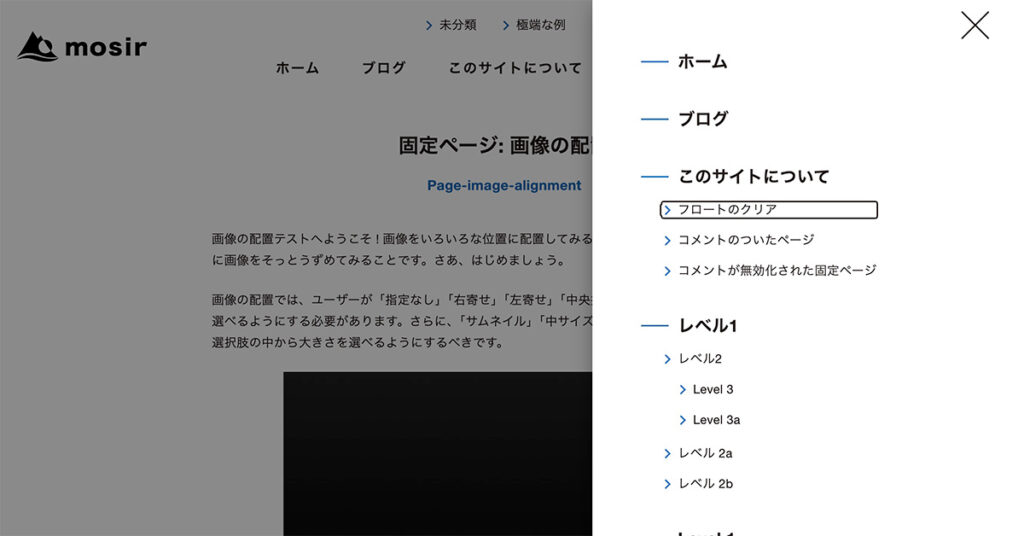Open the レベル 2a submenu item
The height and width of the screenshot is (536, 1024).
pyautogui.click(x=705, y=454)
